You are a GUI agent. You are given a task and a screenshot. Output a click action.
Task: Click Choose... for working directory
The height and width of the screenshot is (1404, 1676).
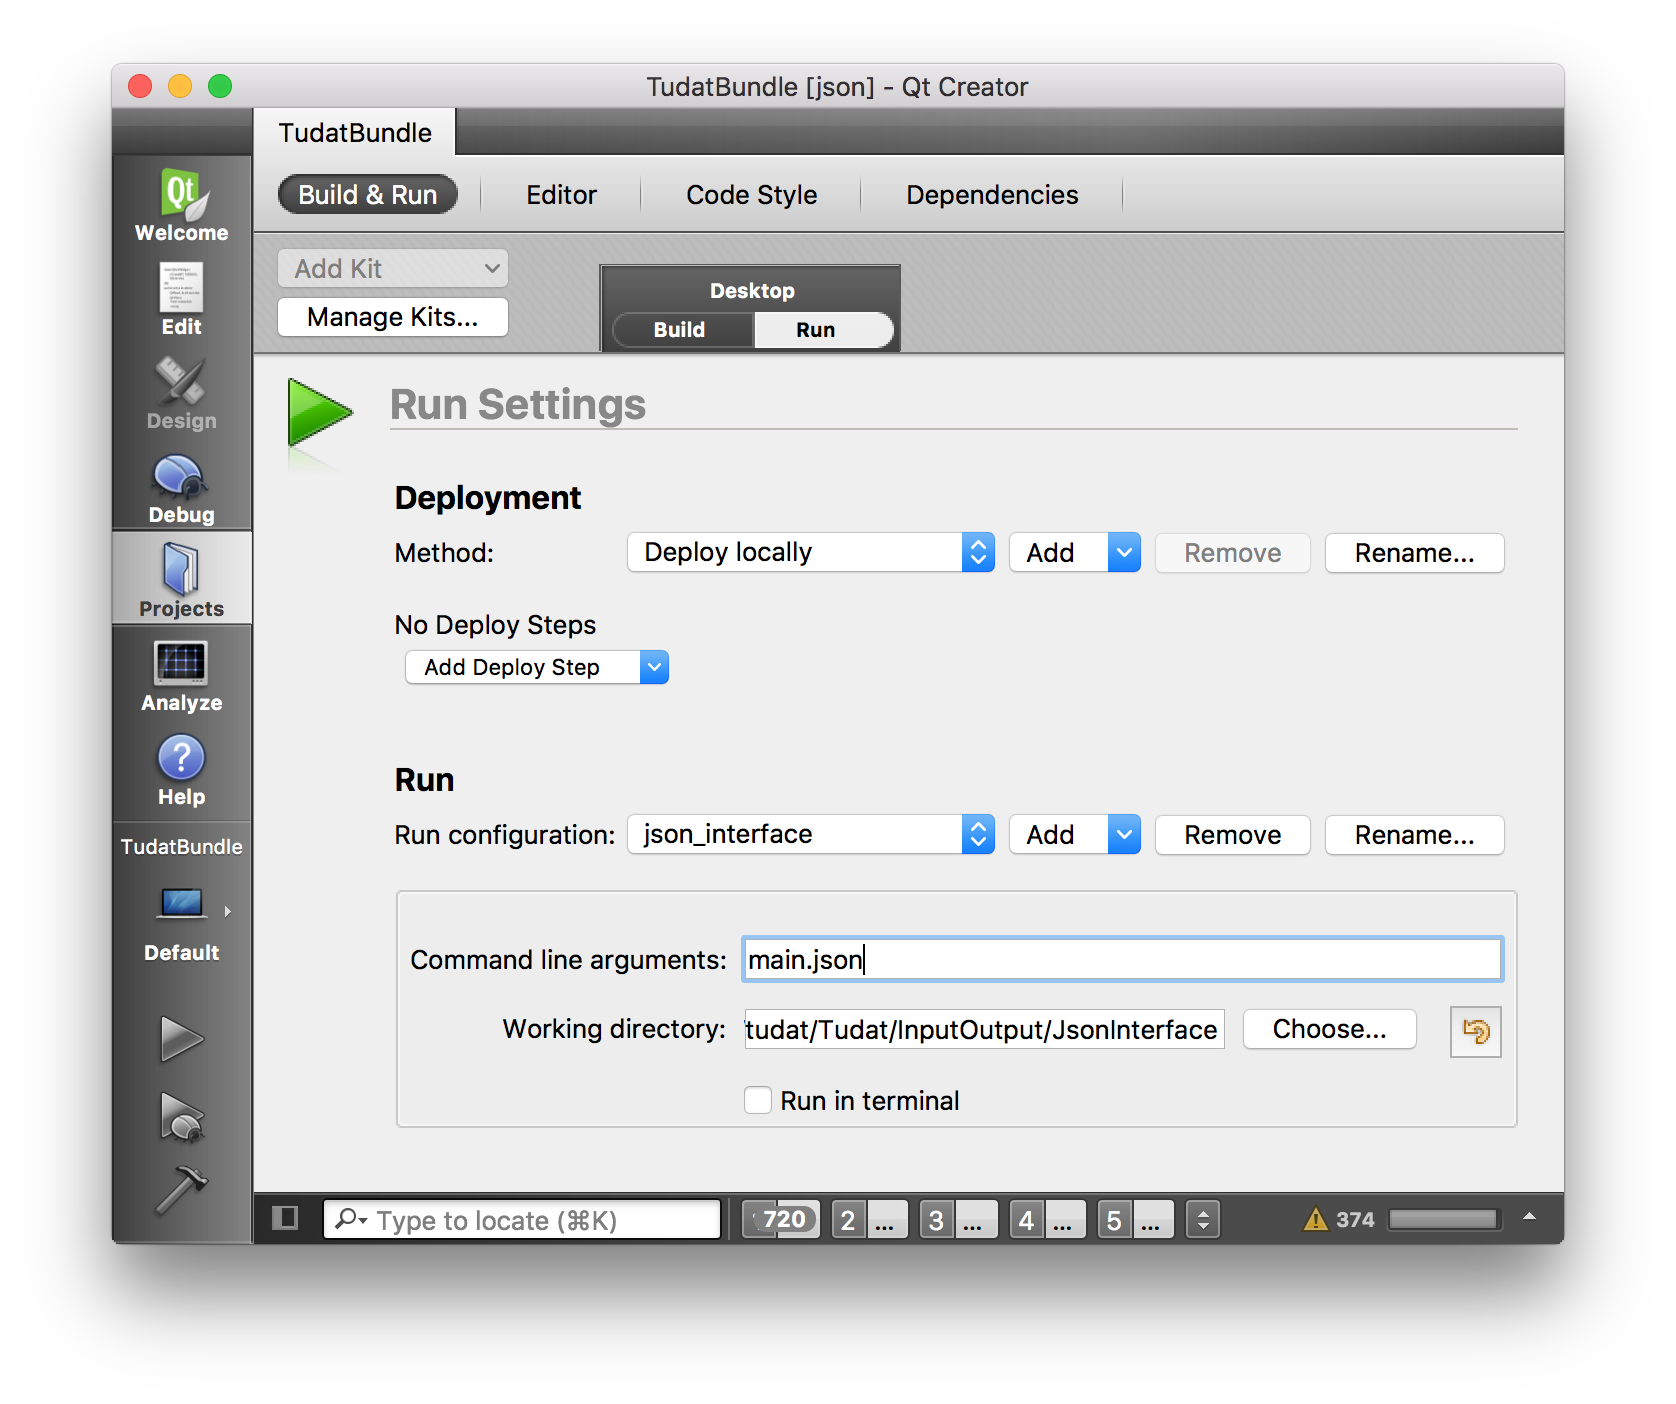coord(1329,1029)
